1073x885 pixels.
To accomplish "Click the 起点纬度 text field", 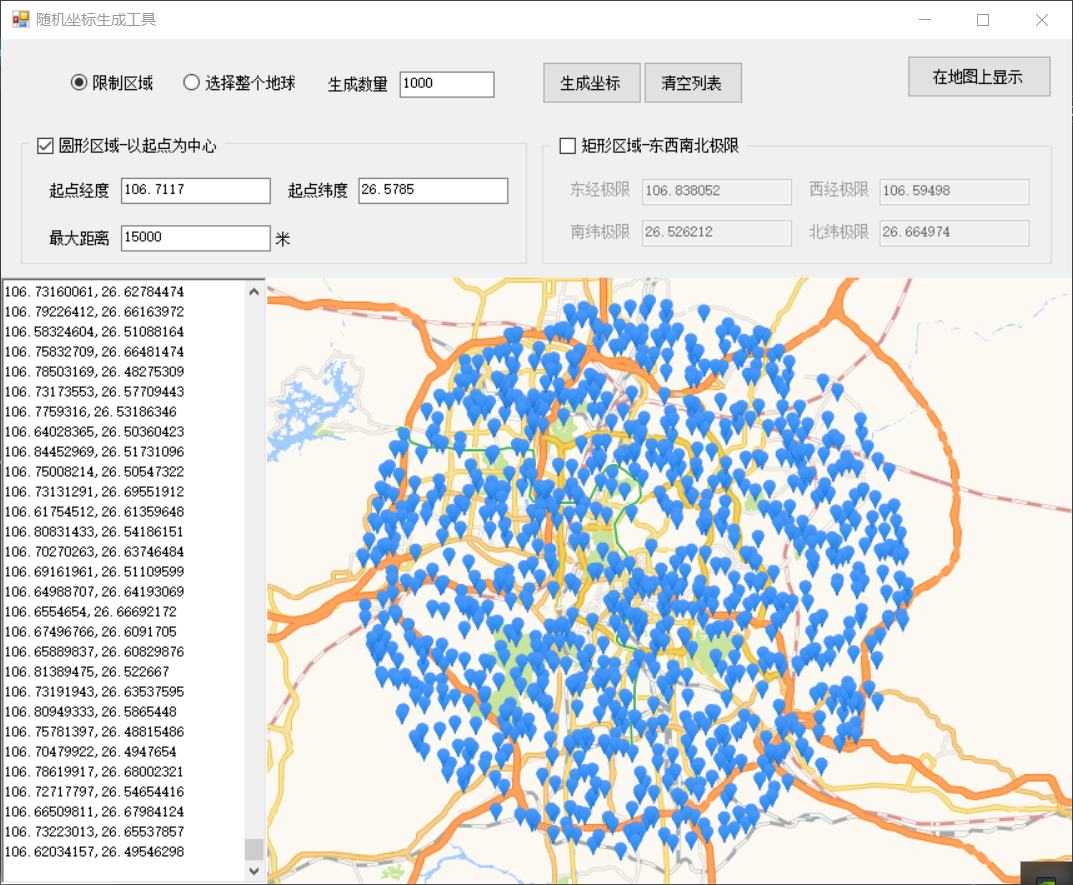I will point(432,190).
